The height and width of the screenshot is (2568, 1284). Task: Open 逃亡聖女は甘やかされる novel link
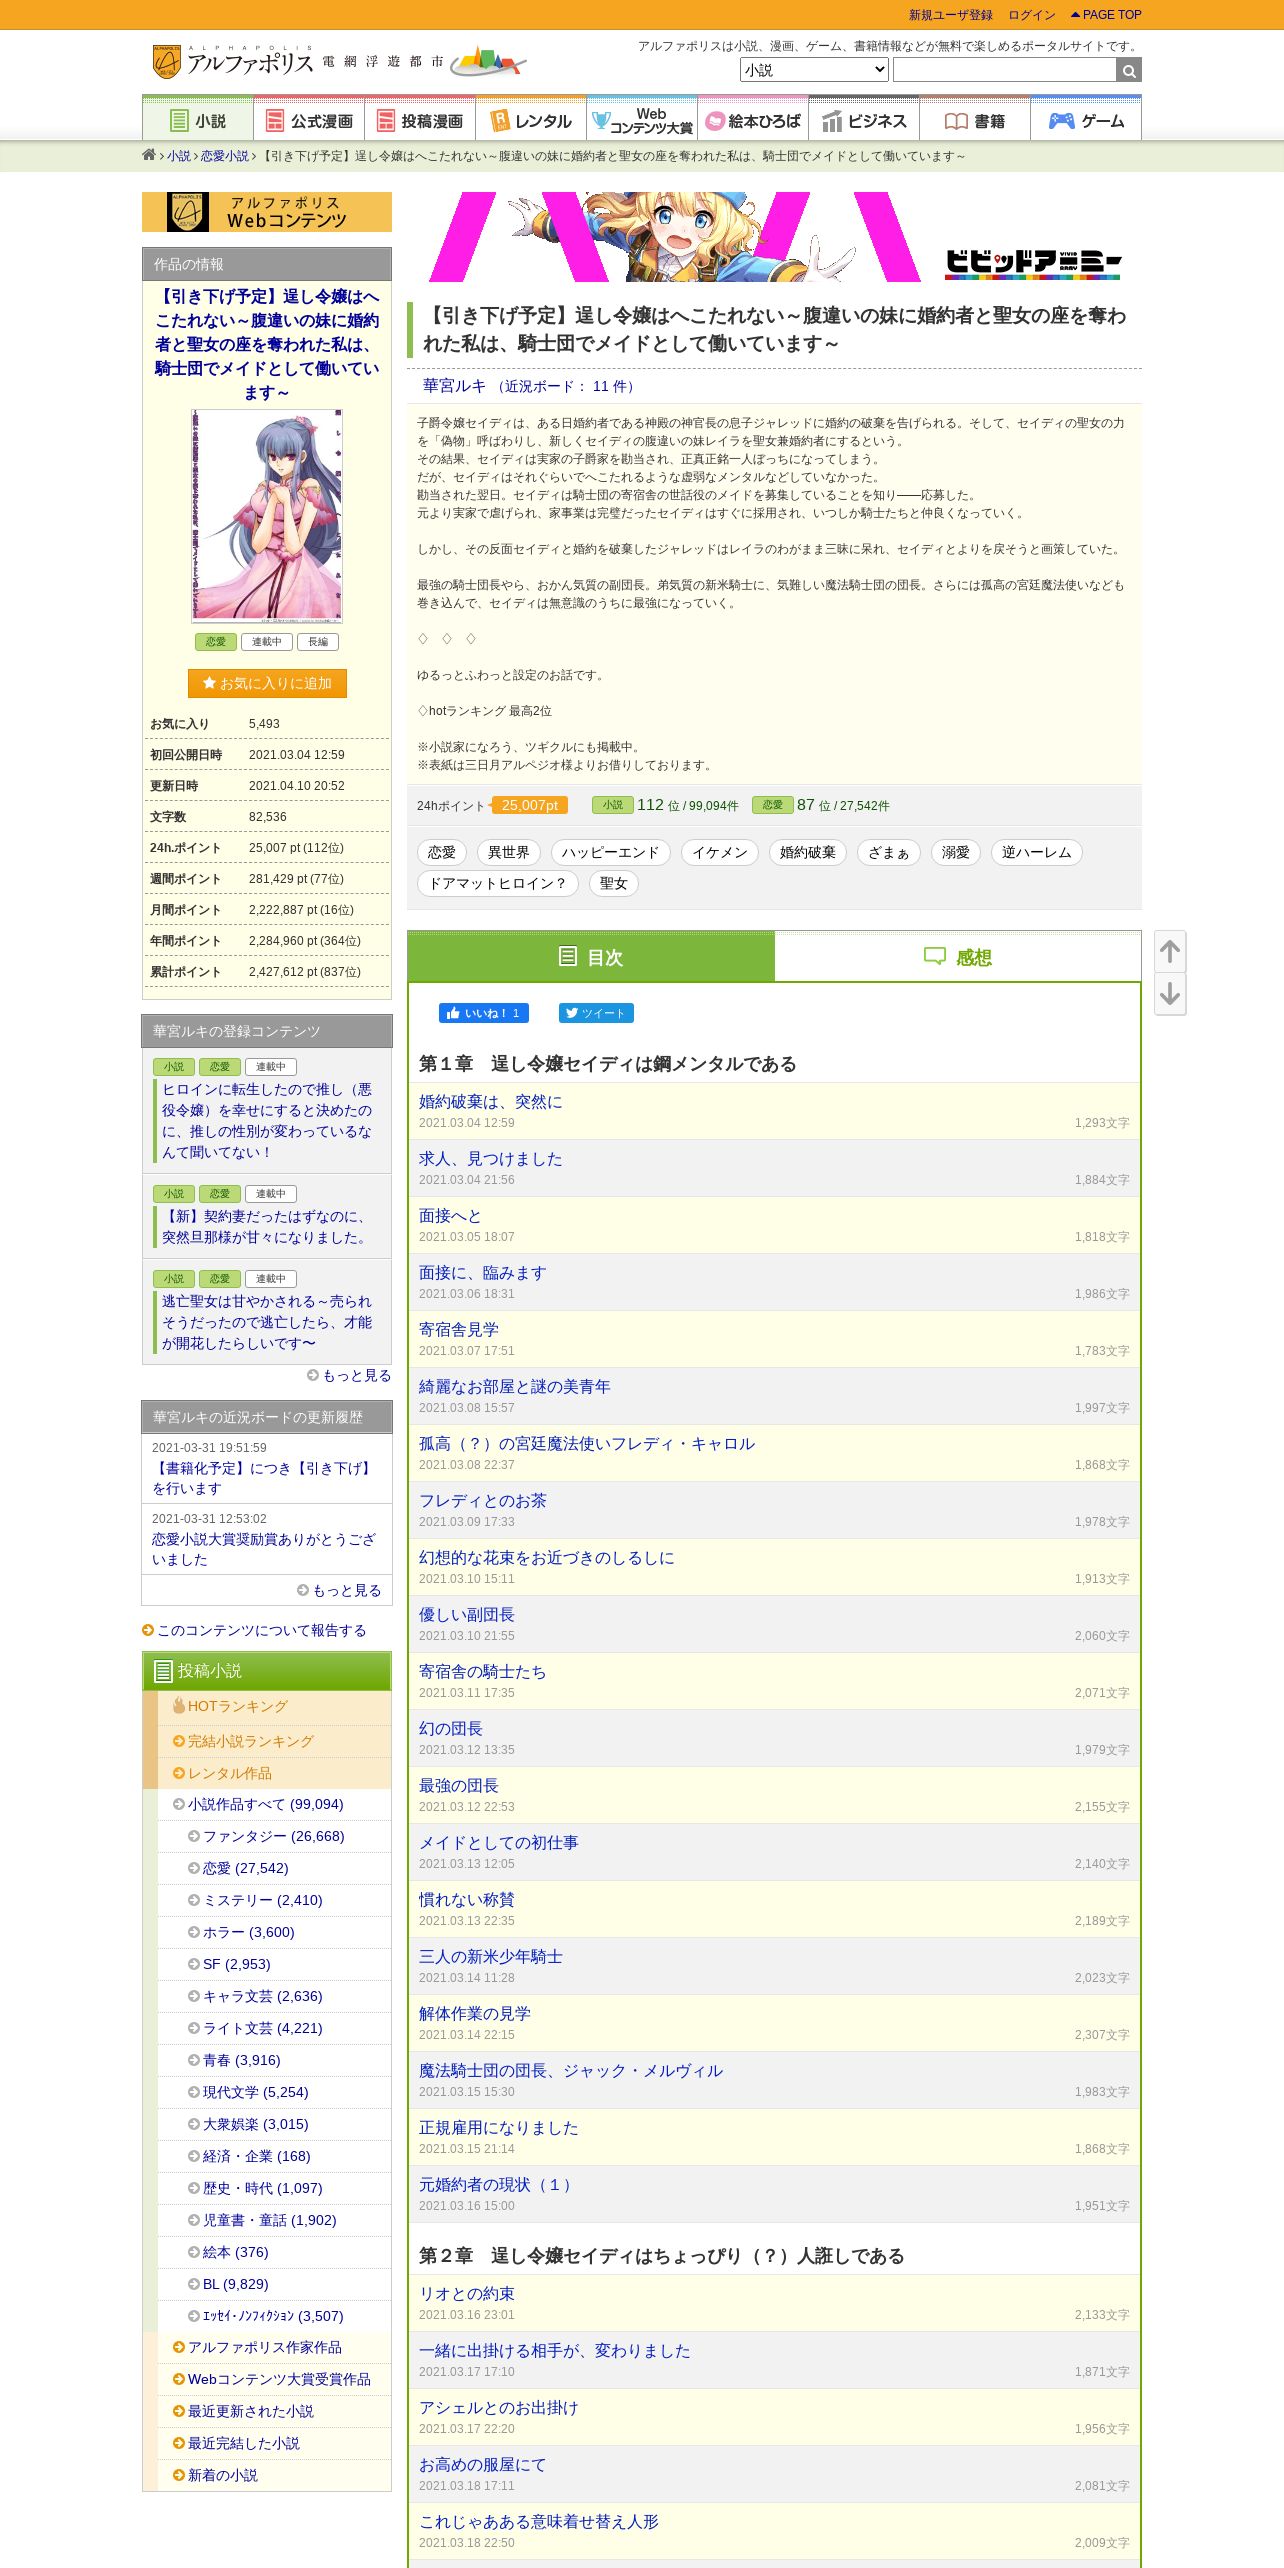point(267,1322)
